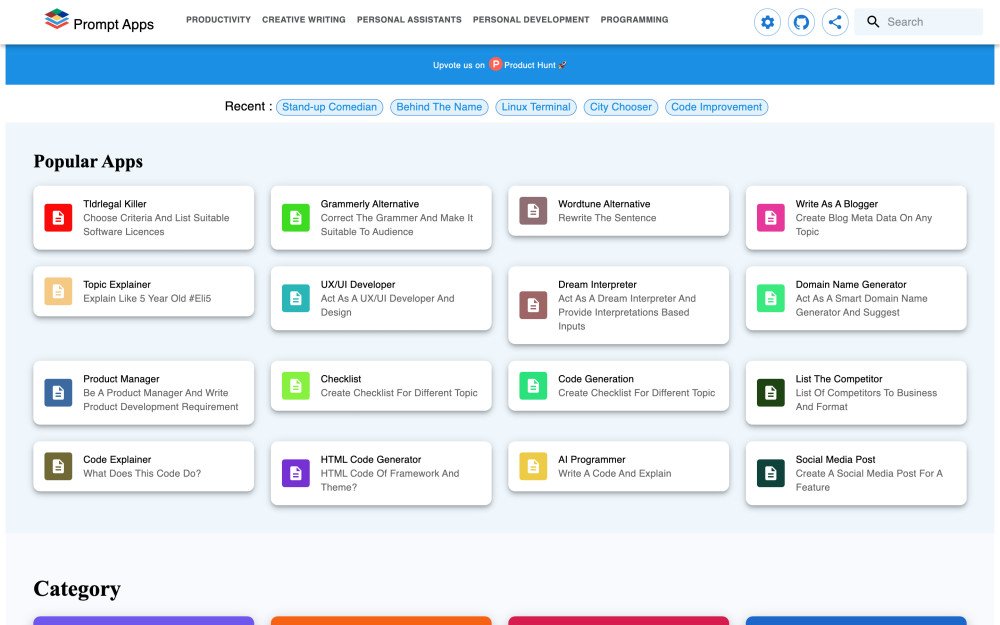
Task: Open the Dream Interpreter app card
Action: (618, 305)
